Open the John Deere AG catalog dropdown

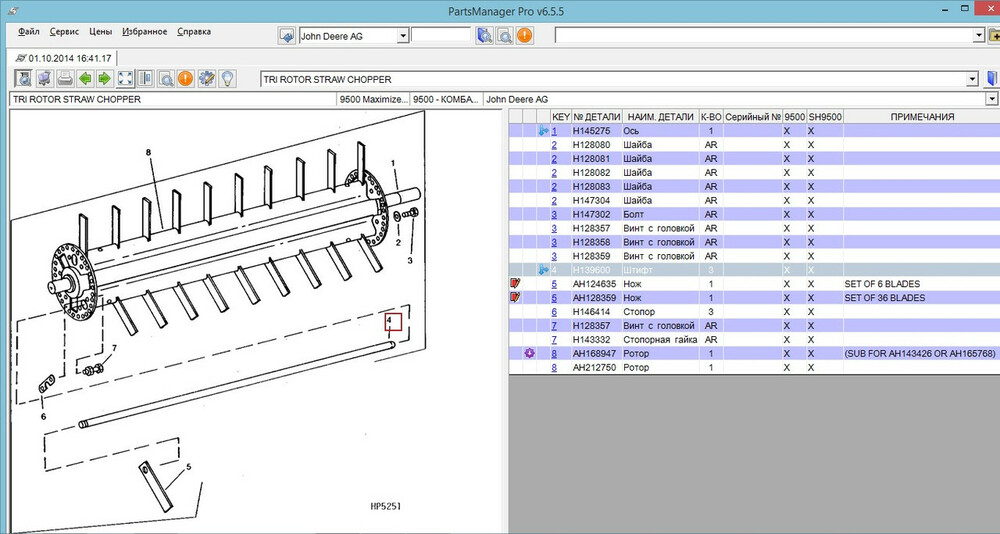click(403, 36)
